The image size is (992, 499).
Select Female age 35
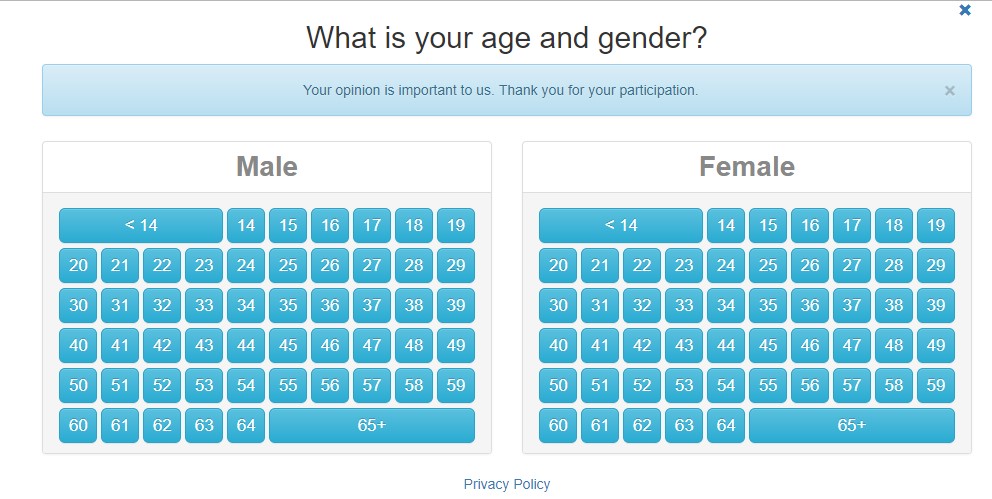pyautogui.click(x=768, y=305)
